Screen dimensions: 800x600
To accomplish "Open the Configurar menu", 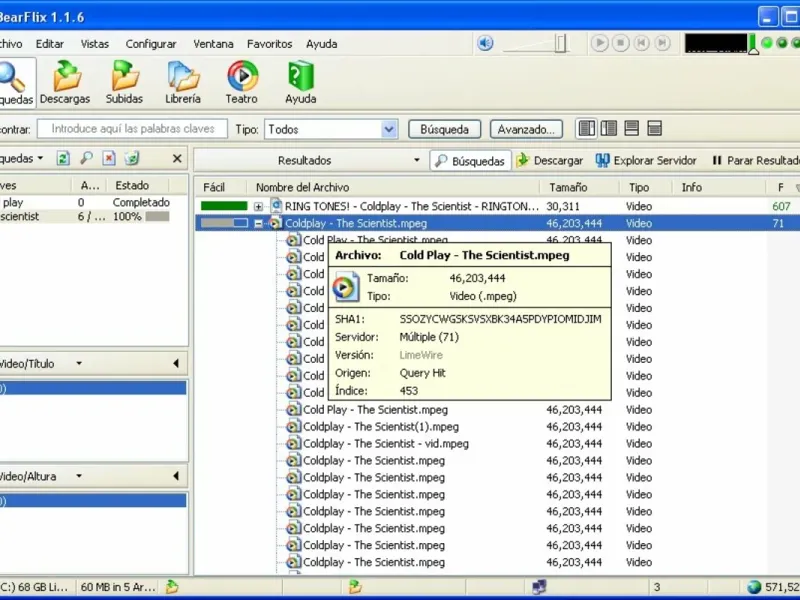I will (x=151, y=44).
